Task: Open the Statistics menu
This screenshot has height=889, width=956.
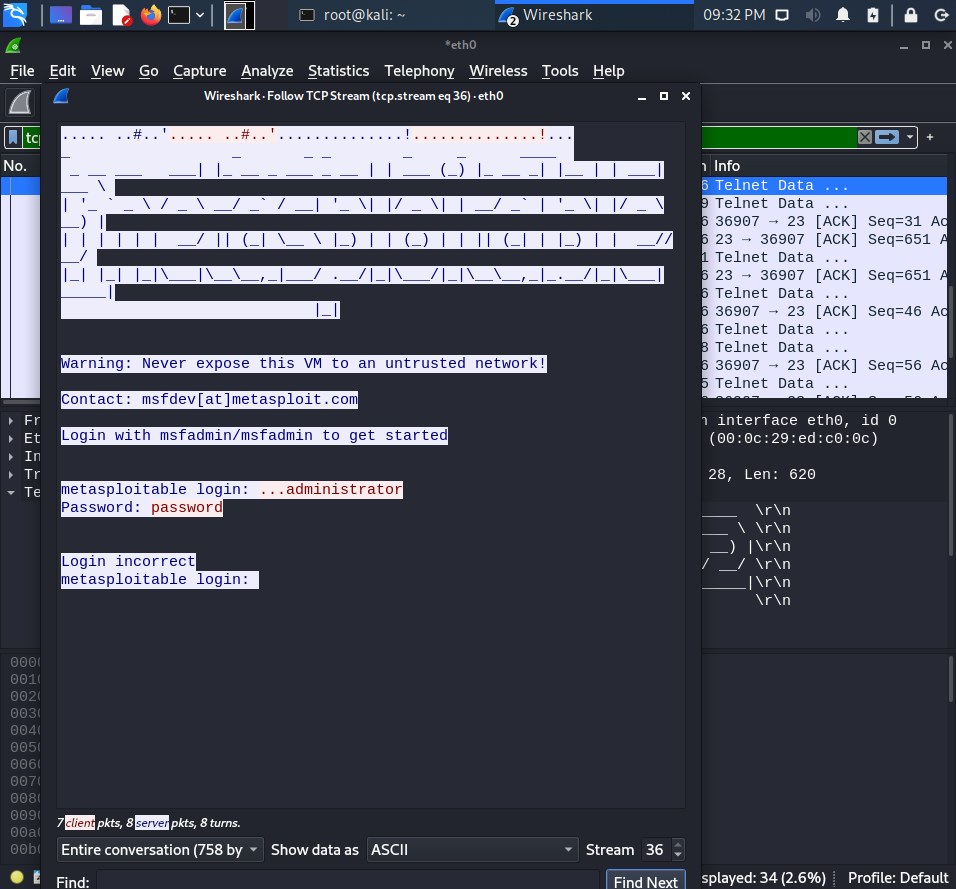Action: click(x=338, y=71)
